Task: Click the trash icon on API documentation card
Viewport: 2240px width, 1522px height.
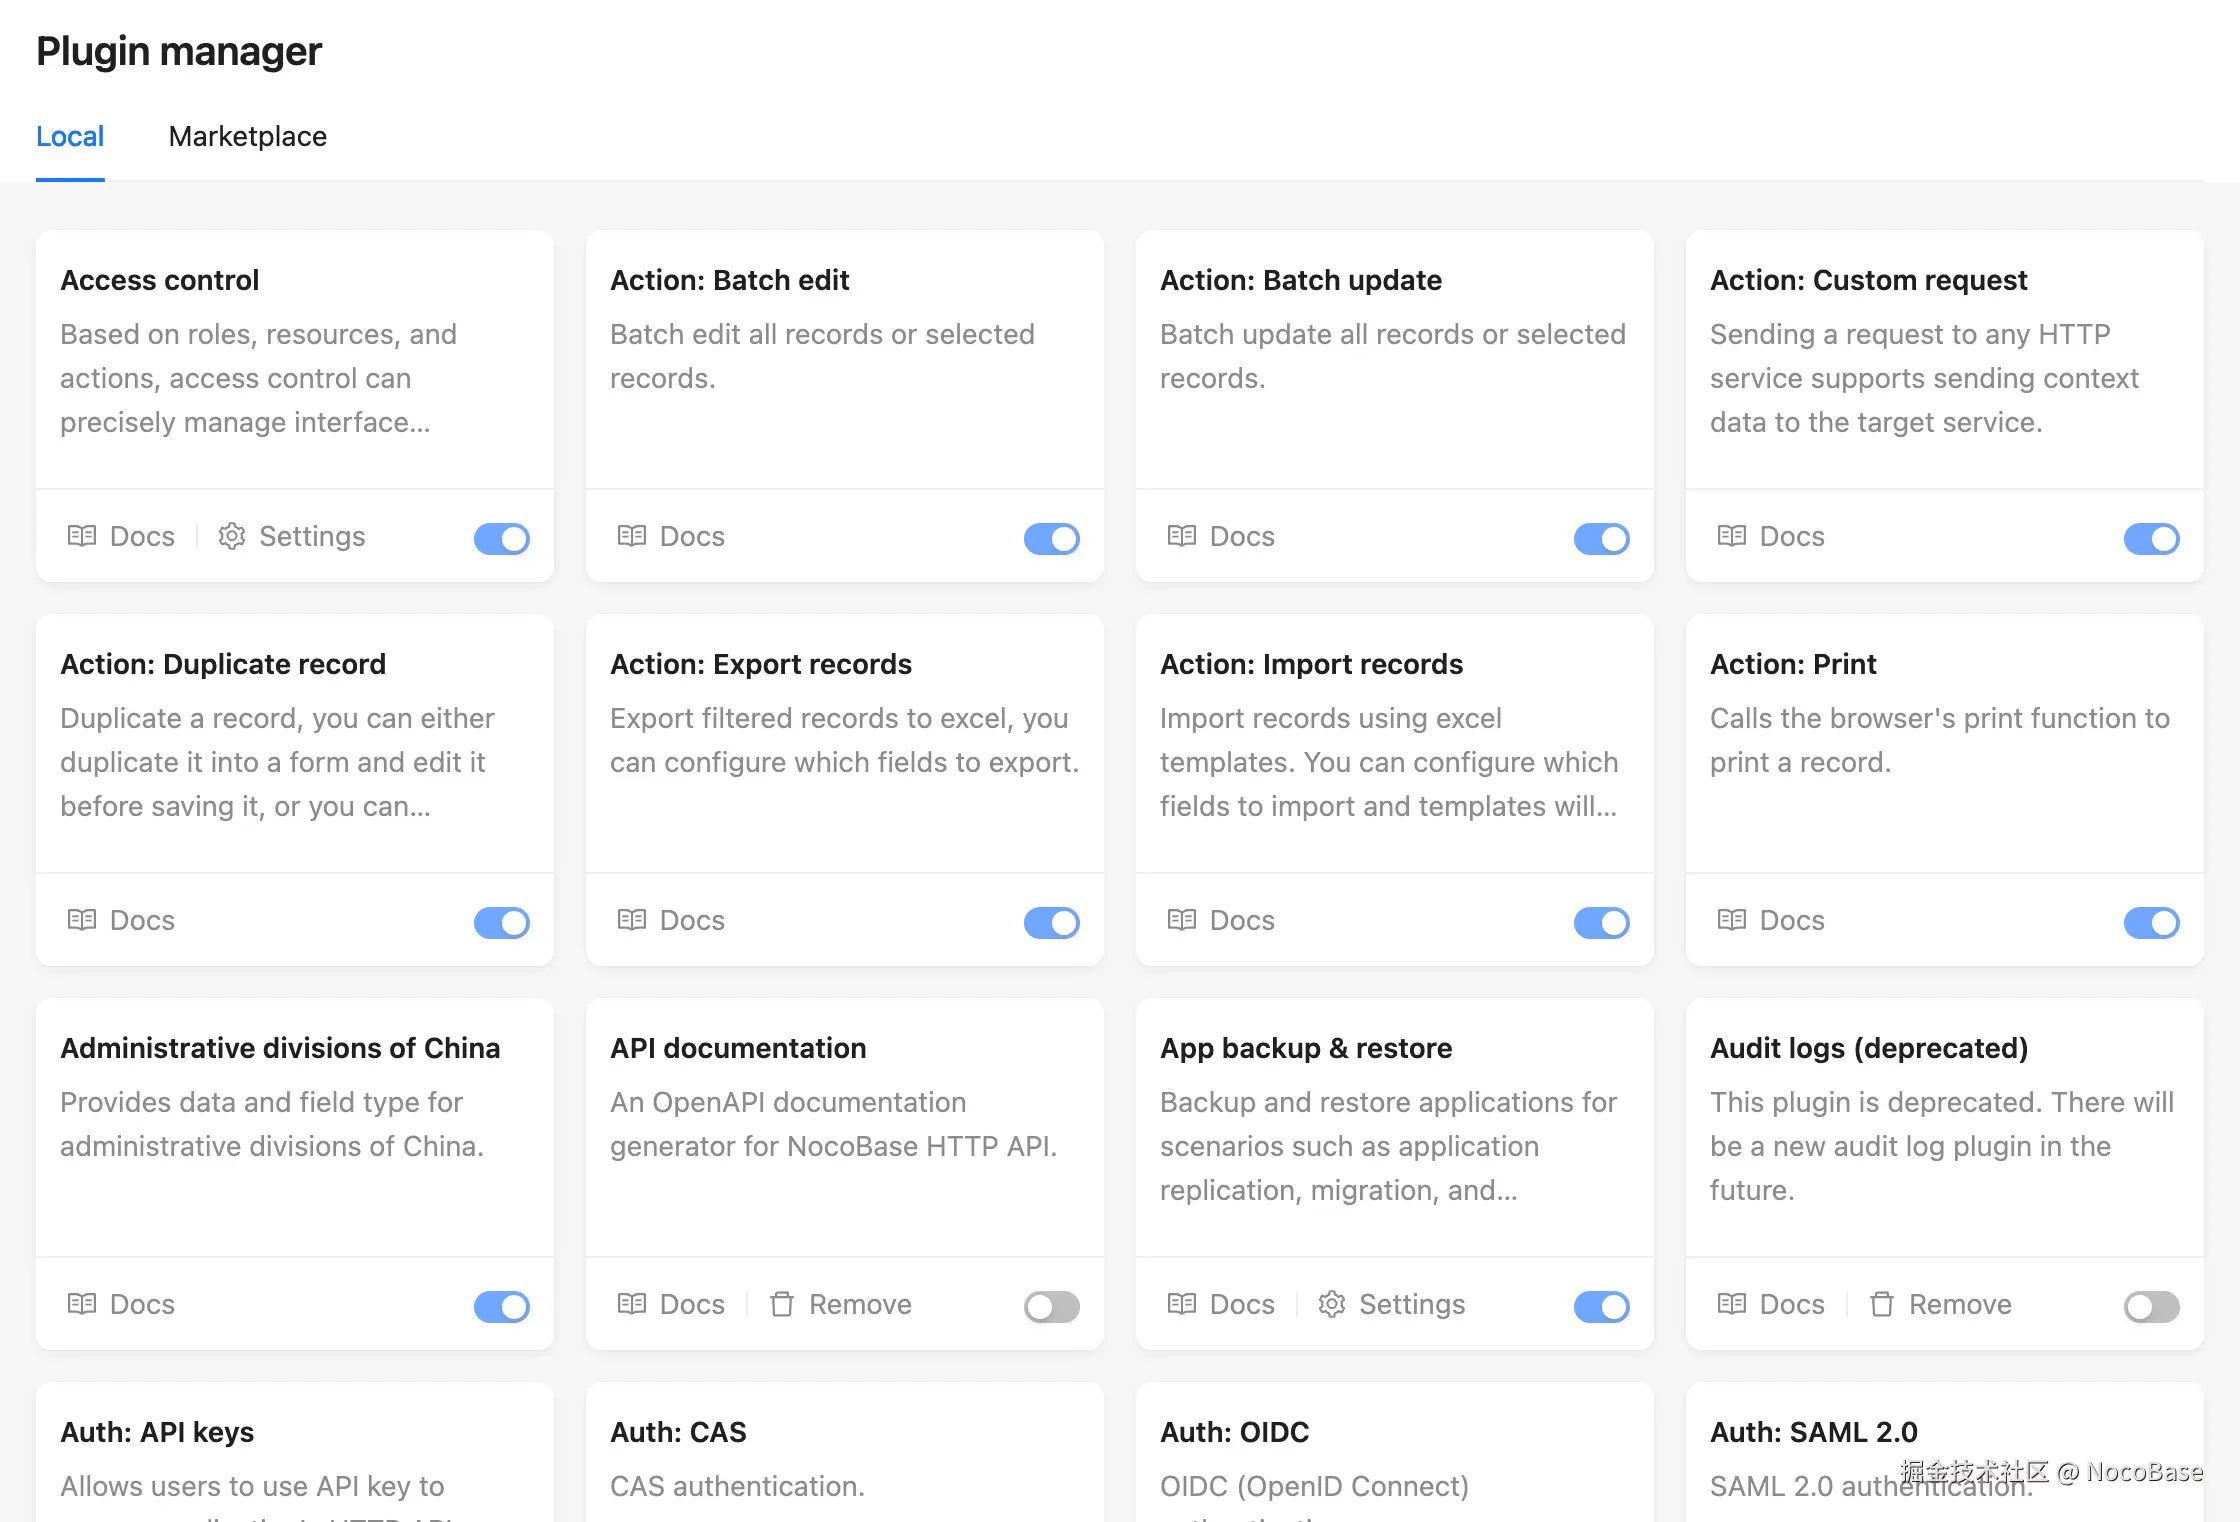Action: tap(782, 1304)
